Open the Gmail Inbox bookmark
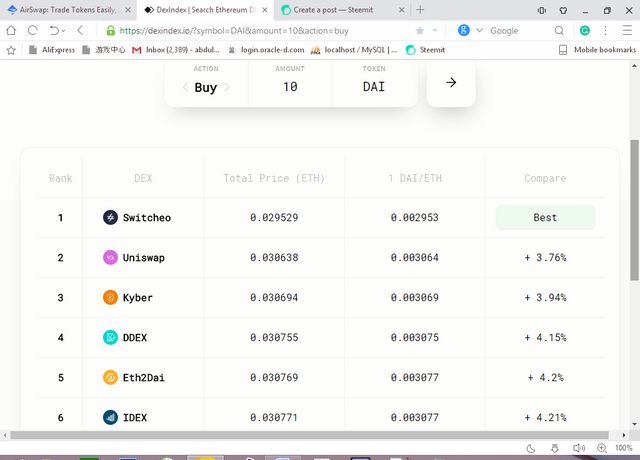This screenshot has height=460, width=640. point(176,50)
